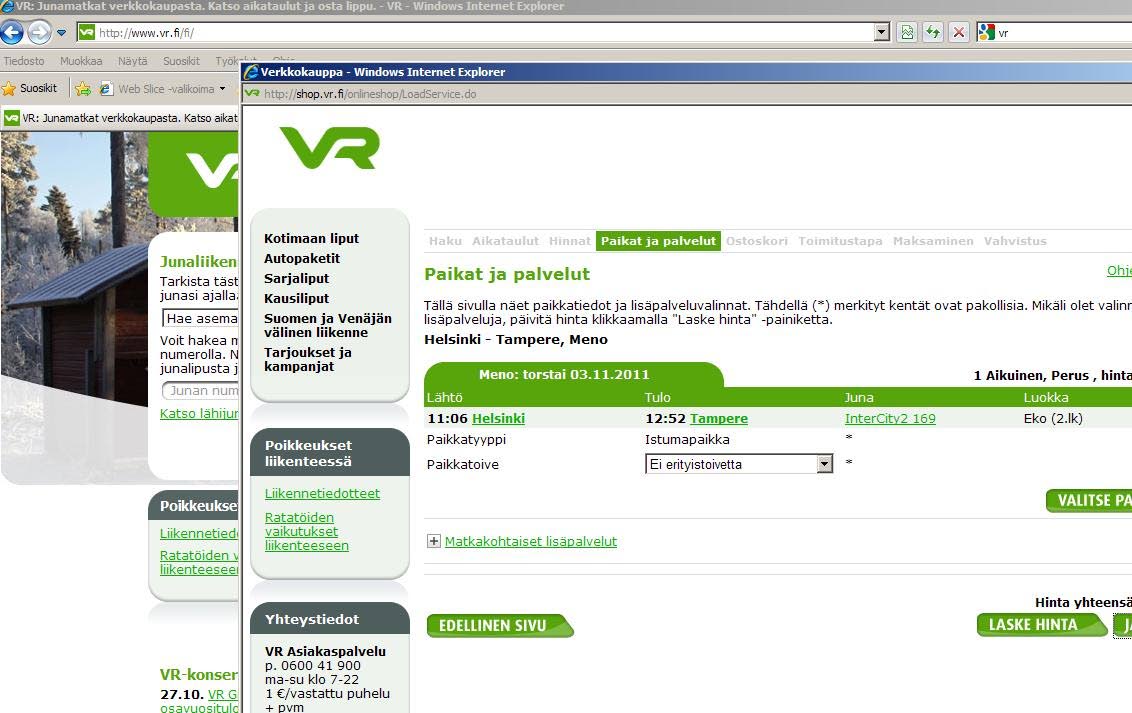Click the Eko (2.lk) class text
1132x713 pixels.
pos(1053,419)
